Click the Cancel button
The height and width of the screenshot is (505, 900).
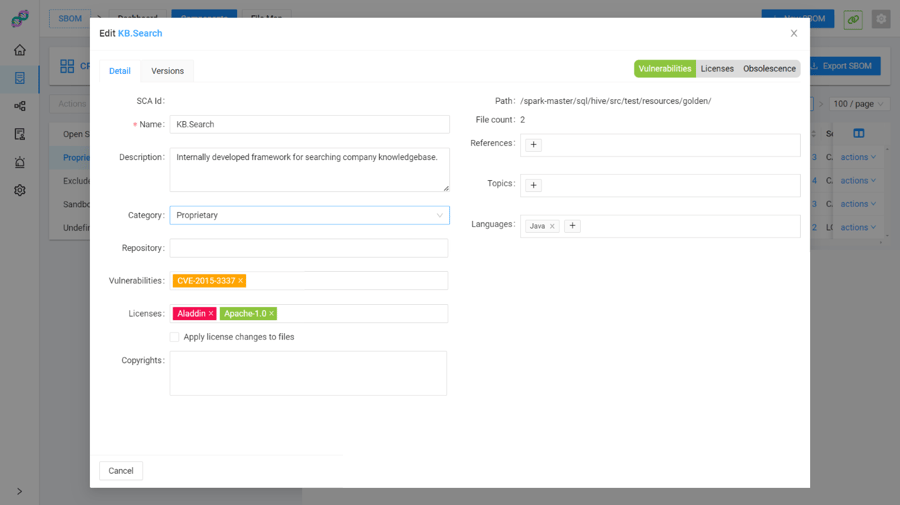pyautogui.click(x=121, y=471)
